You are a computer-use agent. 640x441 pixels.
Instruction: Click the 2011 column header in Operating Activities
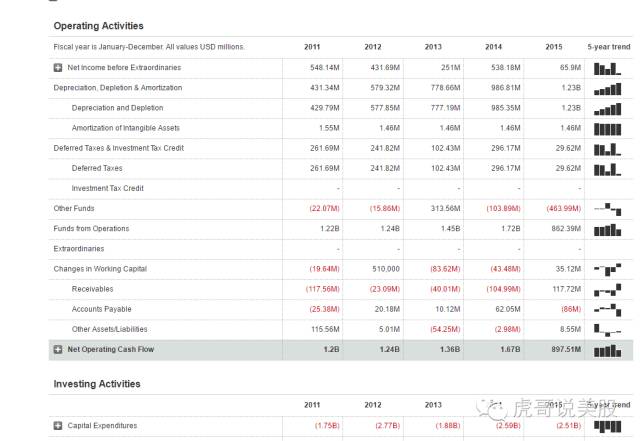(313, 47)
